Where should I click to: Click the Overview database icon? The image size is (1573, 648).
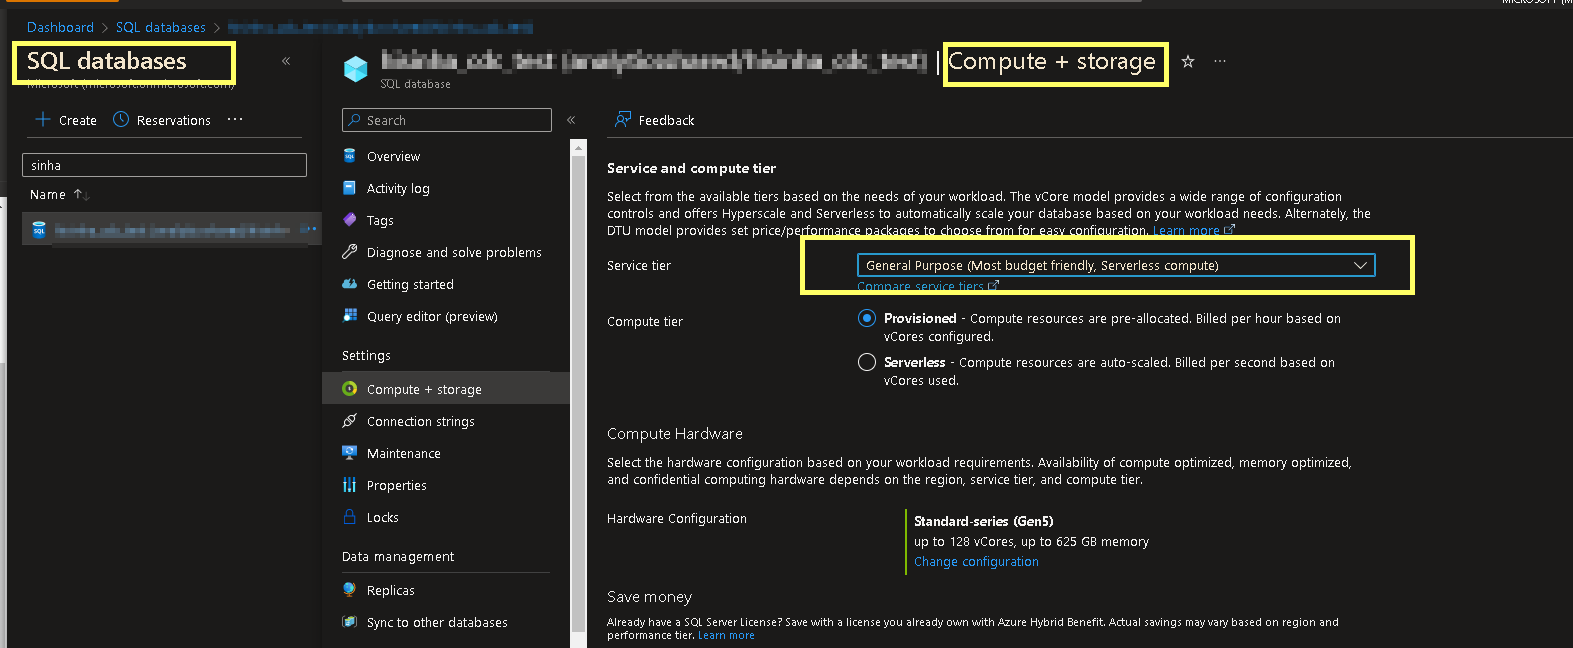pos(349,156)
